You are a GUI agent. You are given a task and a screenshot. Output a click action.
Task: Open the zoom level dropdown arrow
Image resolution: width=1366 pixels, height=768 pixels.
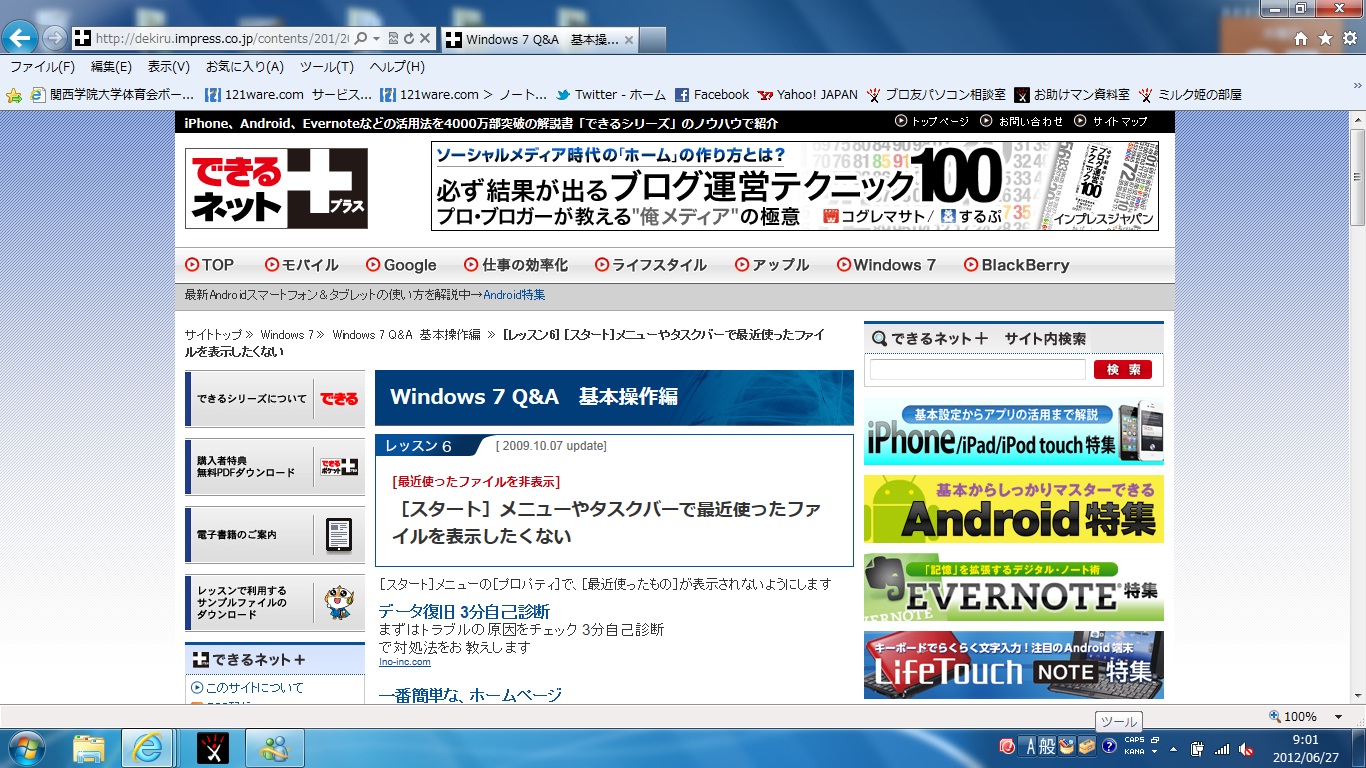1338,717
